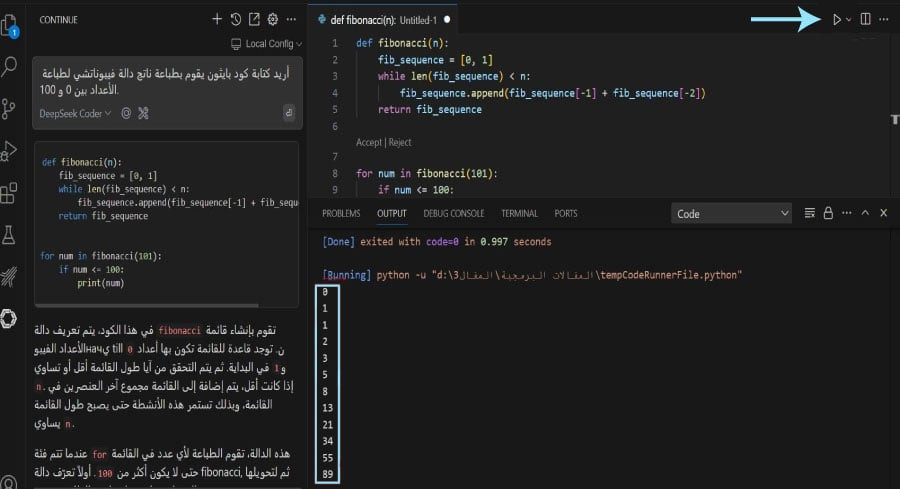This screenshot has height=489, width=900.
Task: Open the Code output channel dropdown
Action: pyautogui.click(x=731, y=214)
